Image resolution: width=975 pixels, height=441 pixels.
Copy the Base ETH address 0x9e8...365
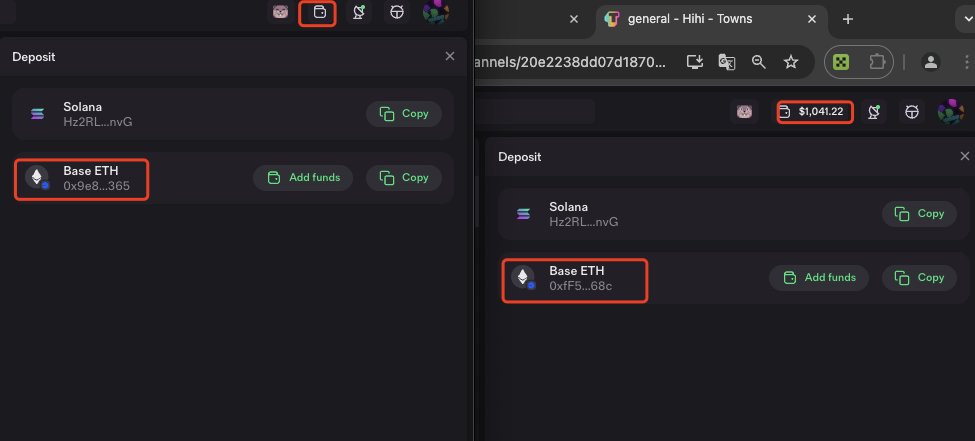click(x=404, y=178)
